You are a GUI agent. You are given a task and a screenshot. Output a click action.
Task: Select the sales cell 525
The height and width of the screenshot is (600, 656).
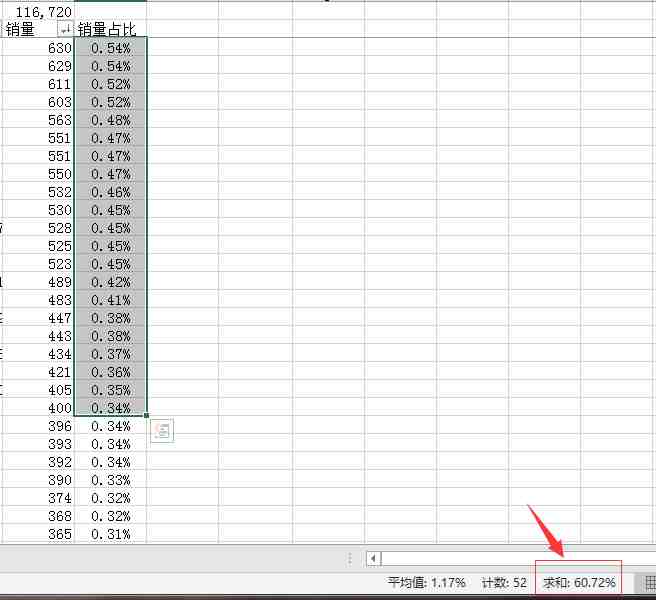pyautogui.click(x=38, y=246)
